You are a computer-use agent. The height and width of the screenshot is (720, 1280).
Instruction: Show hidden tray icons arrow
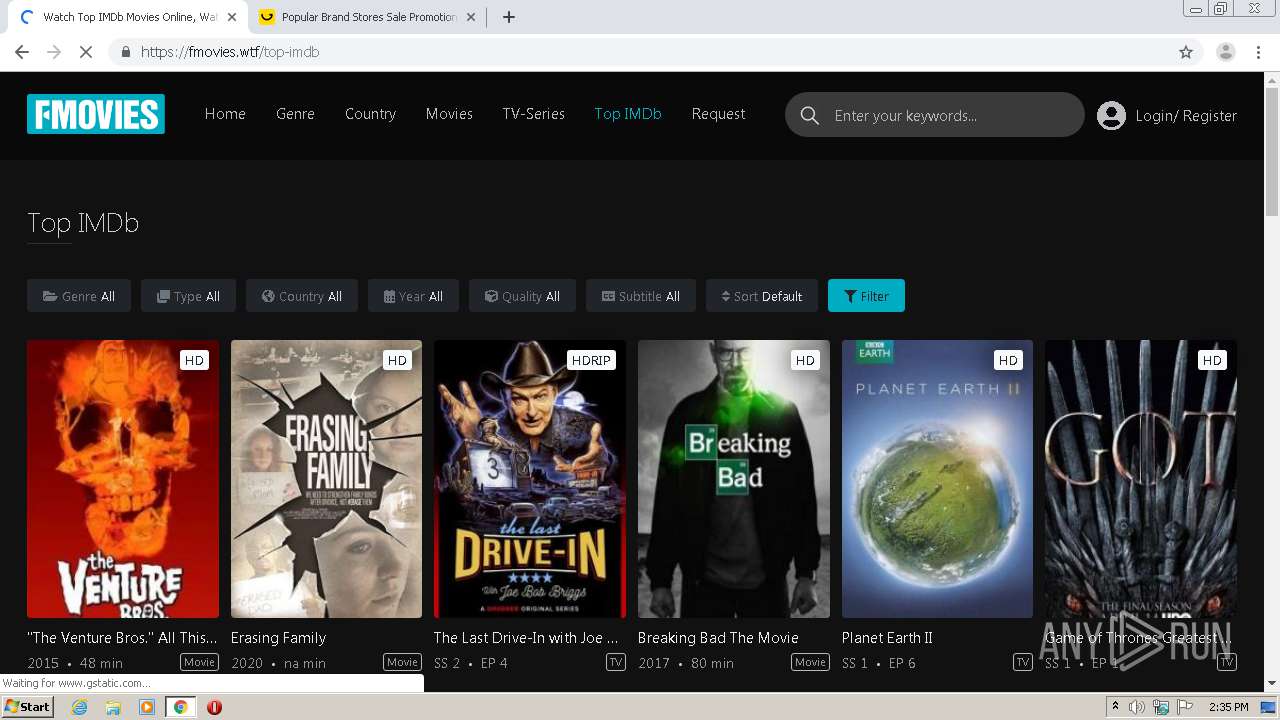tap(1115, 707)
